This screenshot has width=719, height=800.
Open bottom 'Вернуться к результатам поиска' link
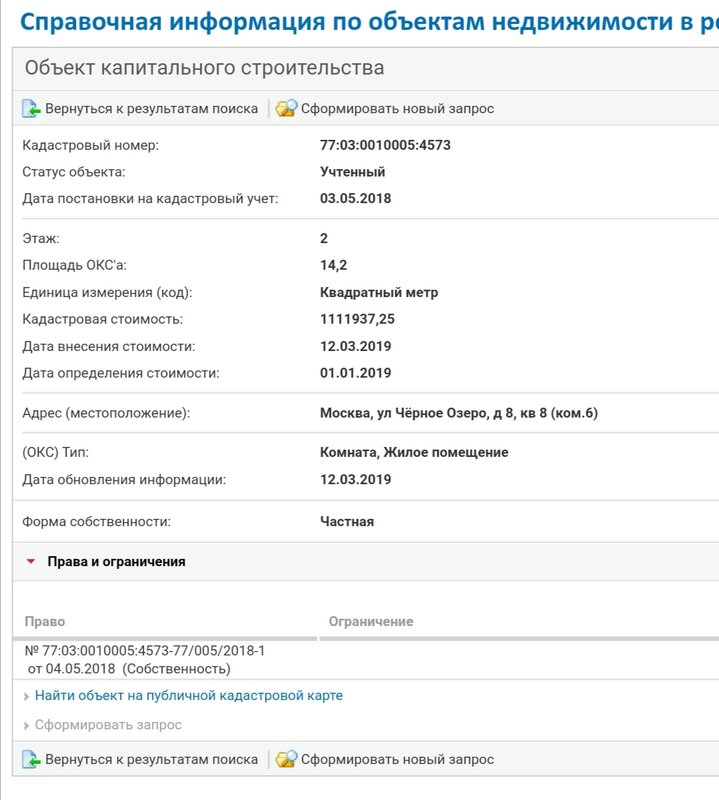coord(152,759)
